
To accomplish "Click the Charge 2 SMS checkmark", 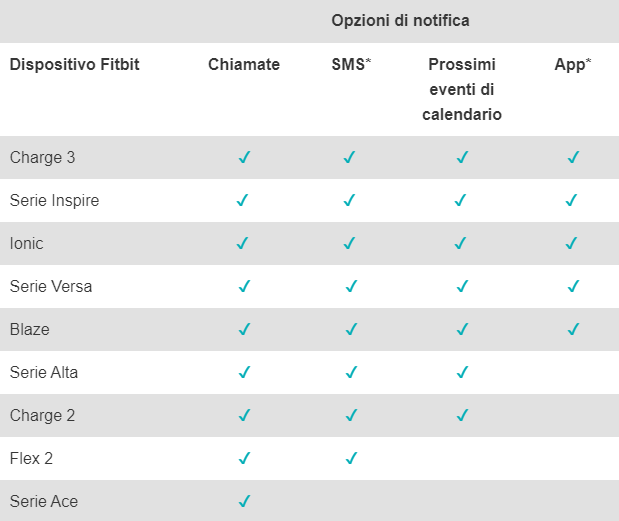I will pos(351,415).
